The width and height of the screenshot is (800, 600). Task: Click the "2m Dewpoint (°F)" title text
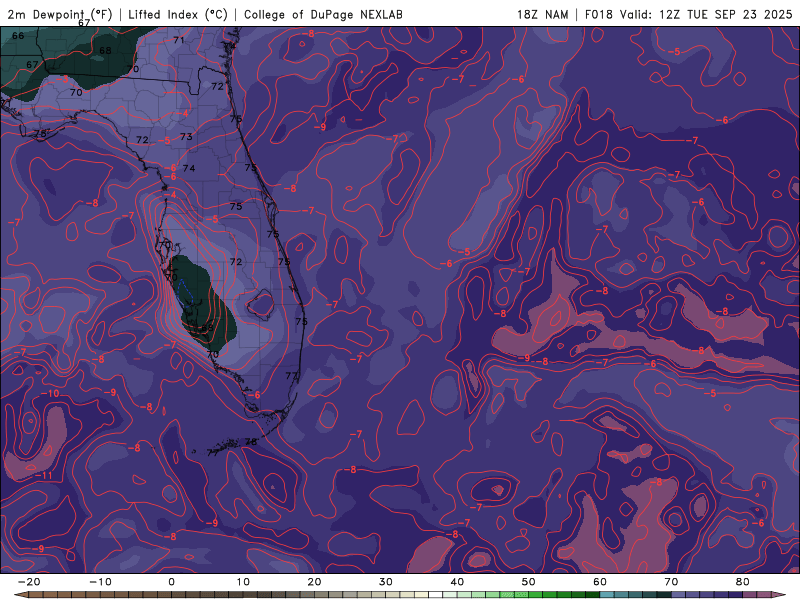coord(60,15)
